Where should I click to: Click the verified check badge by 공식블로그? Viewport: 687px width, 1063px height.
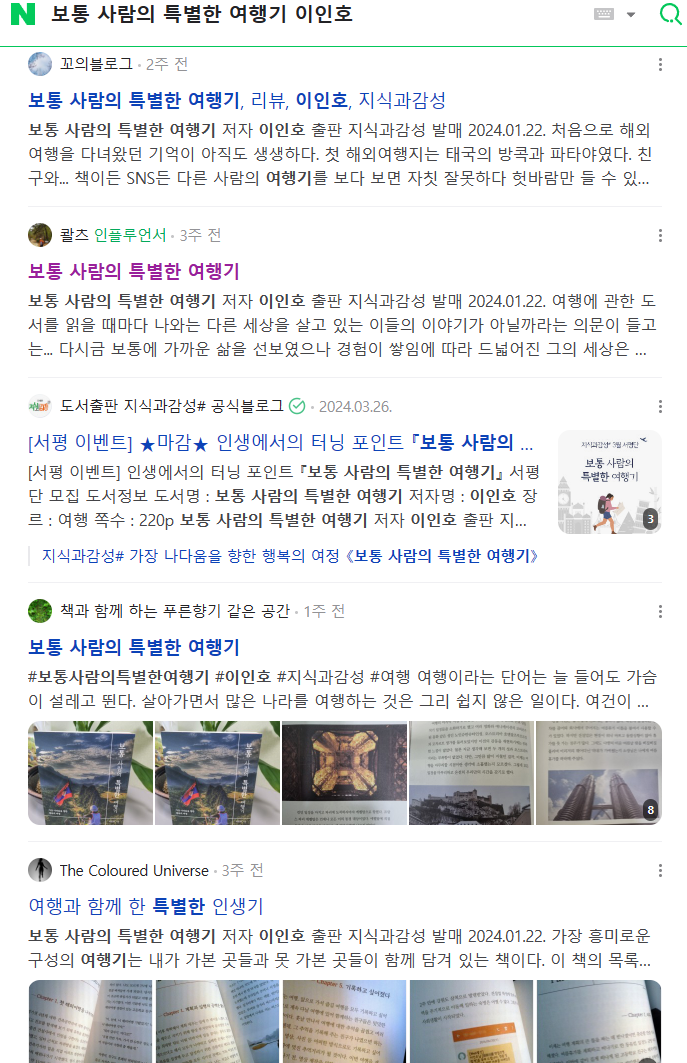[x=297, y=406]
